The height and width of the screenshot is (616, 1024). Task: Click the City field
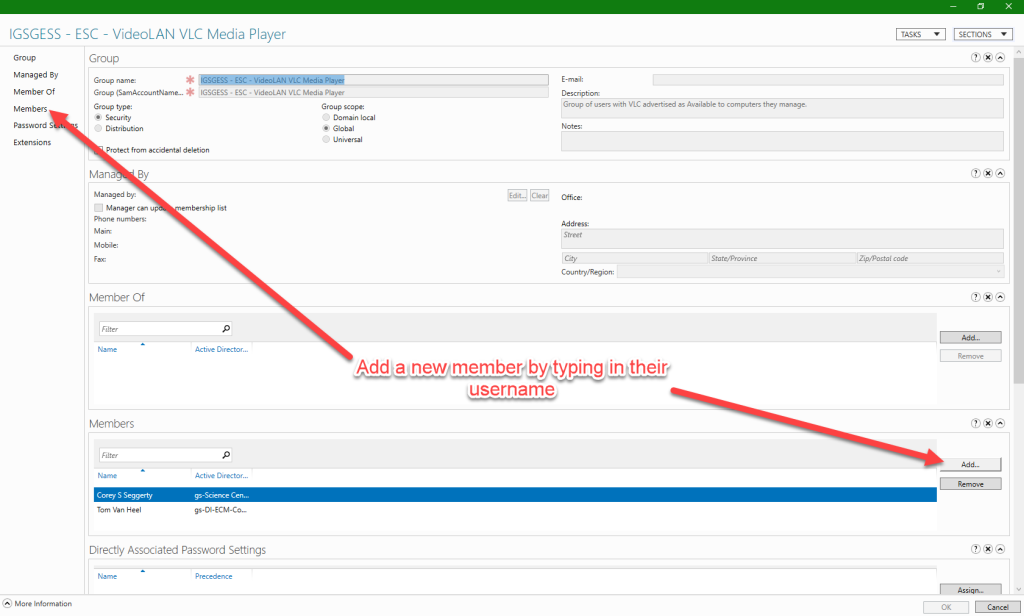point(635,258)
